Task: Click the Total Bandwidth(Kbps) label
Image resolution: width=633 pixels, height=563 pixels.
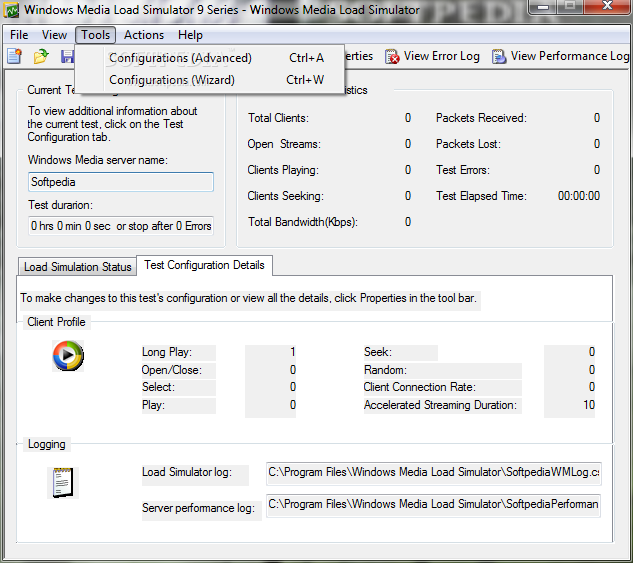Action: tap(303, 222)
